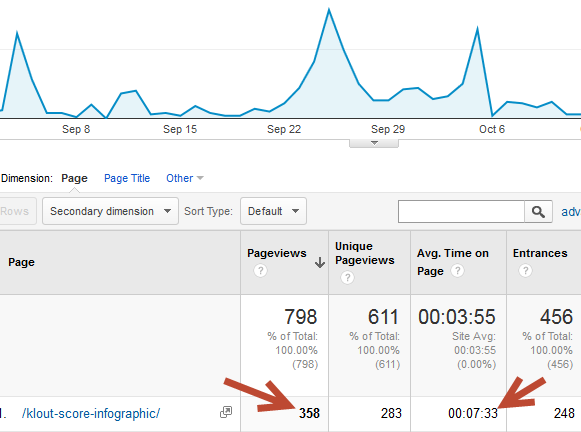Open help icon for Avg. Time on Page
Image resolution: width=581 pixels, height=432 pixels.
458,270
